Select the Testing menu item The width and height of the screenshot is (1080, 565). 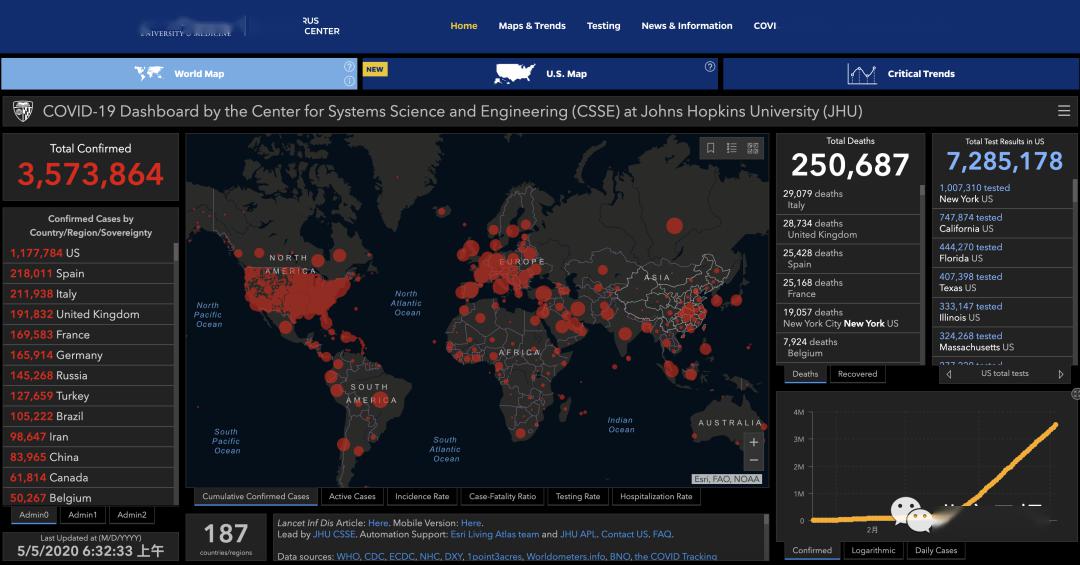603,26
